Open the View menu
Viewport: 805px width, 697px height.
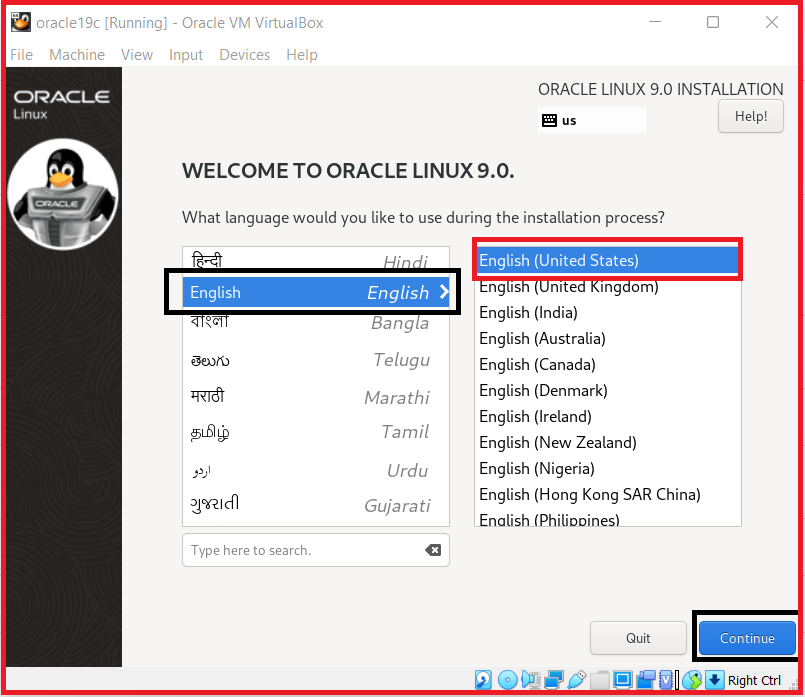(x=137, y=54)
